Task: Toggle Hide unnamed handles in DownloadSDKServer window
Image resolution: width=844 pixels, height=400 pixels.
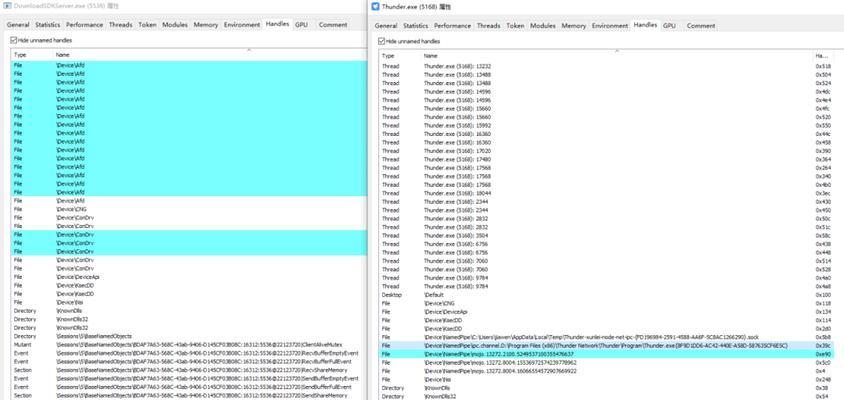Action: pyautogui.click(x=13, y=40)
